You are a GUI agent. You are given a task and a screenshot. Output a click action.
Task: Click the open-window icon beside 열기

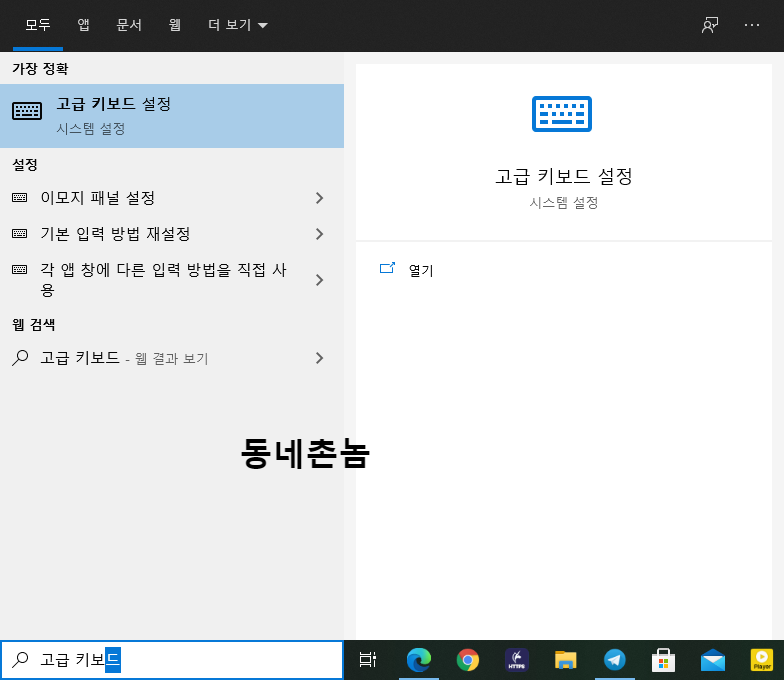[387, 268]
